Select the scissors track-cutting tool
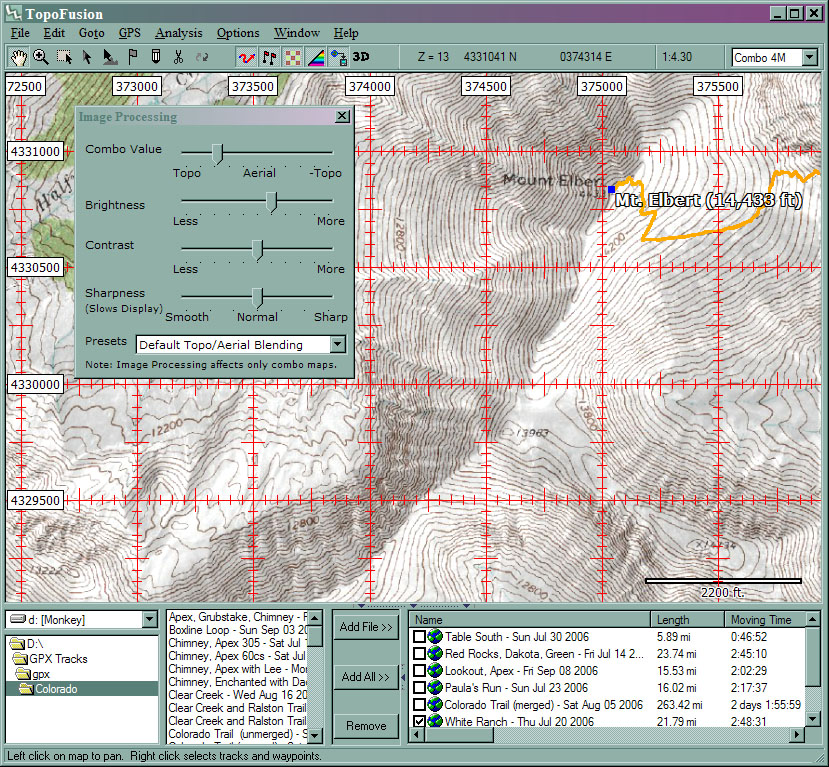 point(176,57)
